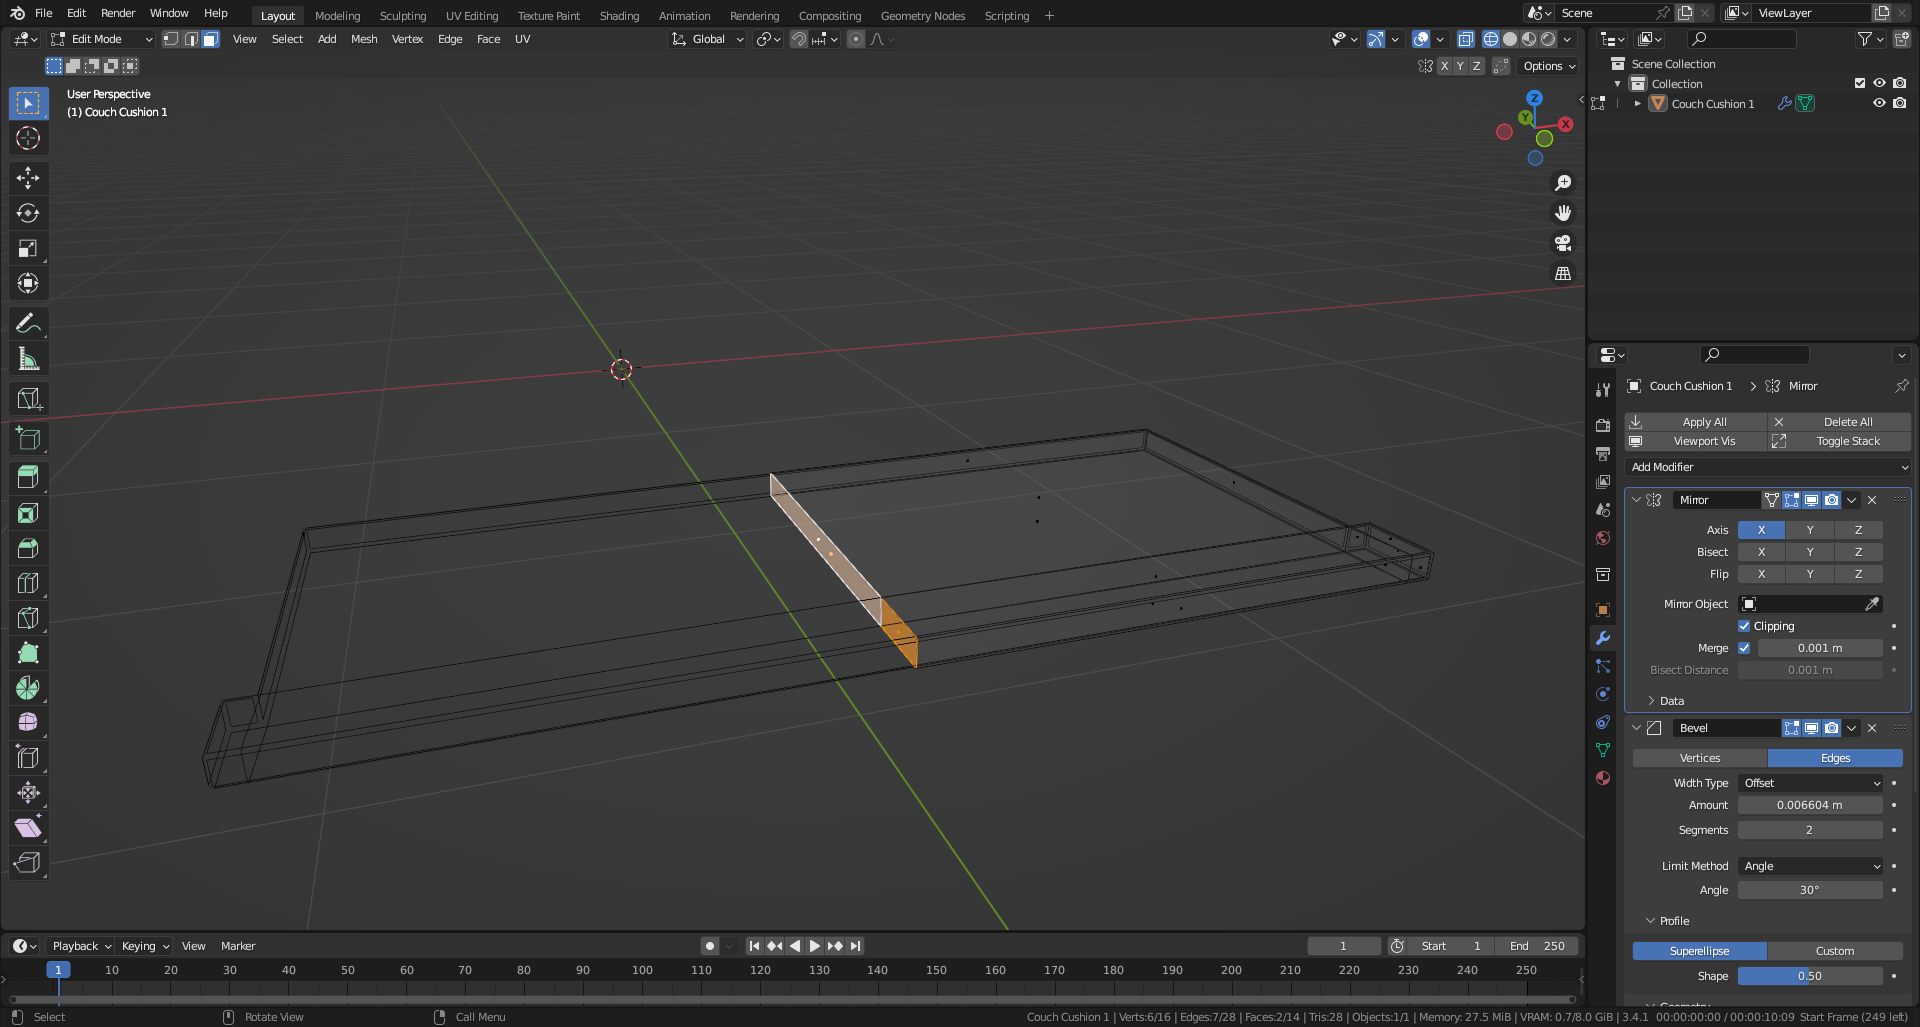The image size is (1920, 1027).
Task: Select the Superellipse profile button
Action: tap(1700, 951)
